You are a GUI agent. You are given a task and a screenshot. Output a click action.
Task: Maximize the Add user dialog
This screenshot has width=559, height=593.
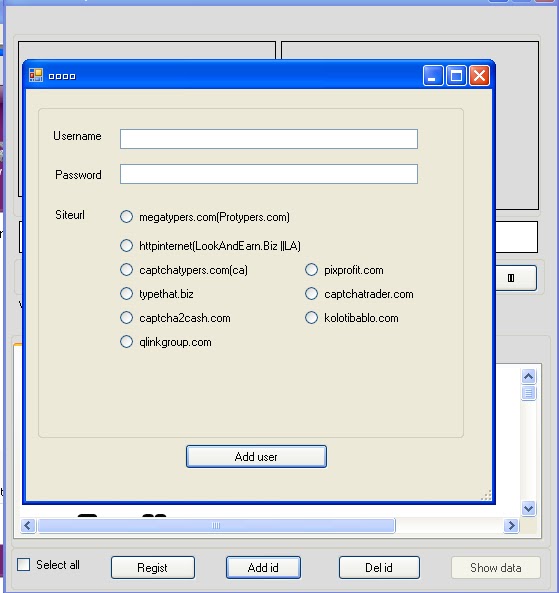pos(456,76)
